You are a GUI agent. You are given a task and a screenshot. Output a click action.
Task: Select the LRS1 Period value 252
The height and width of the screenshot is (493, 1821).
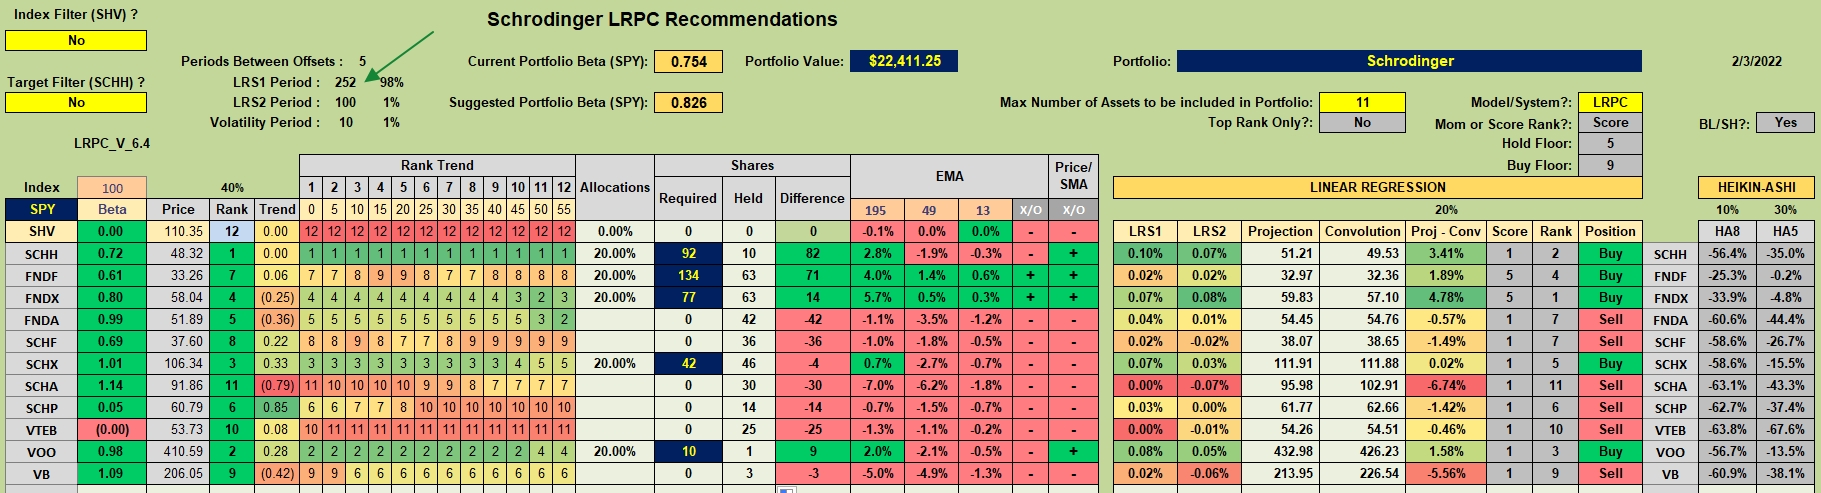pyautogui.click(x=345, y=82)
